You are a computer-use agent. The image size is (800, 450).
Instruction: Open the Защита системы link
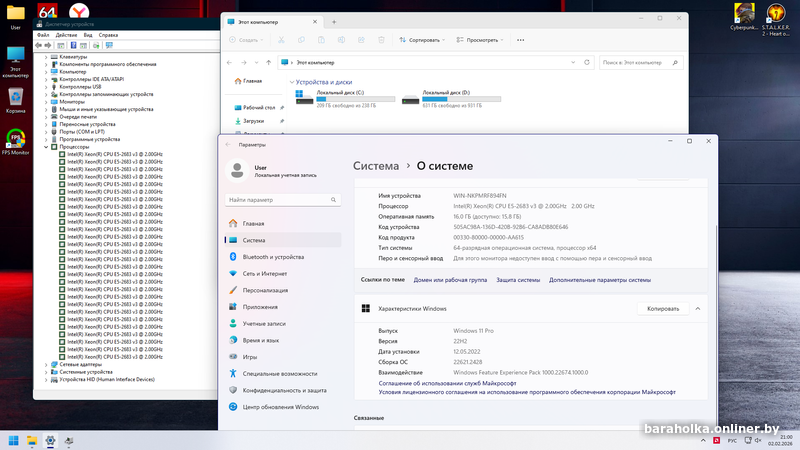(x=518, y=280)
